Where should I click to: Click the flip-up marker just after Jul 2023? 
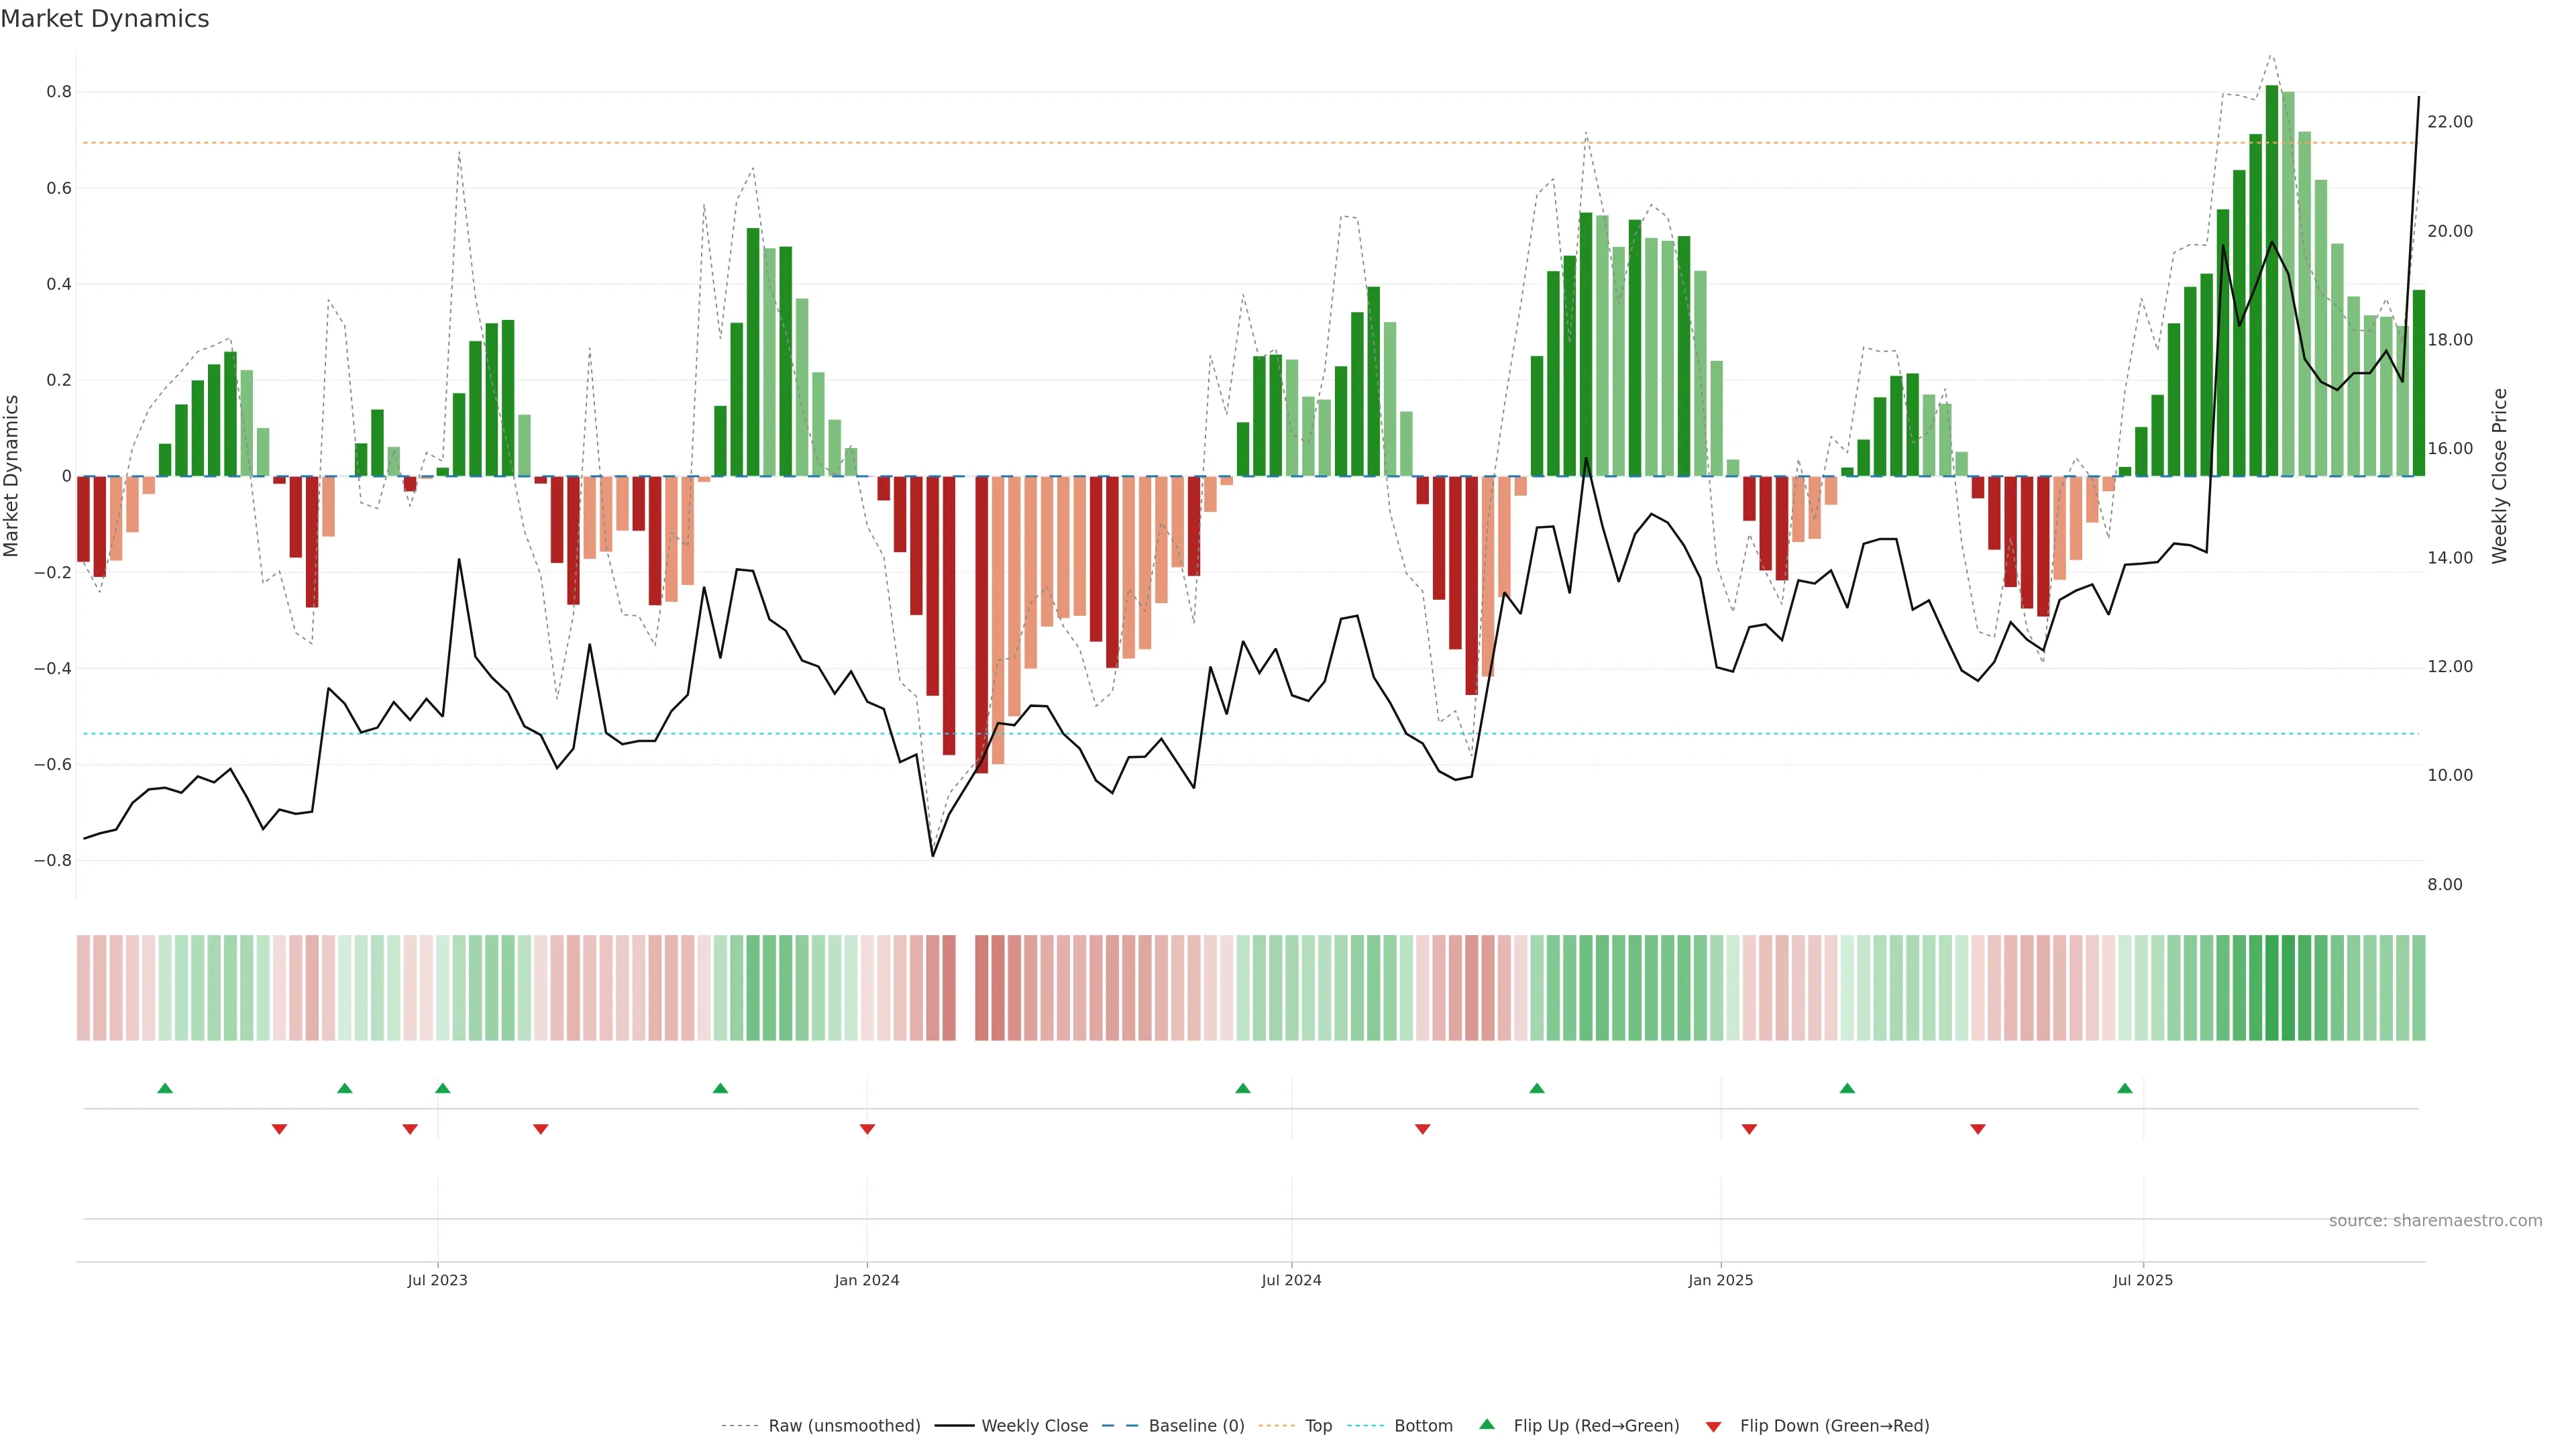click(x=443, y=1088)
